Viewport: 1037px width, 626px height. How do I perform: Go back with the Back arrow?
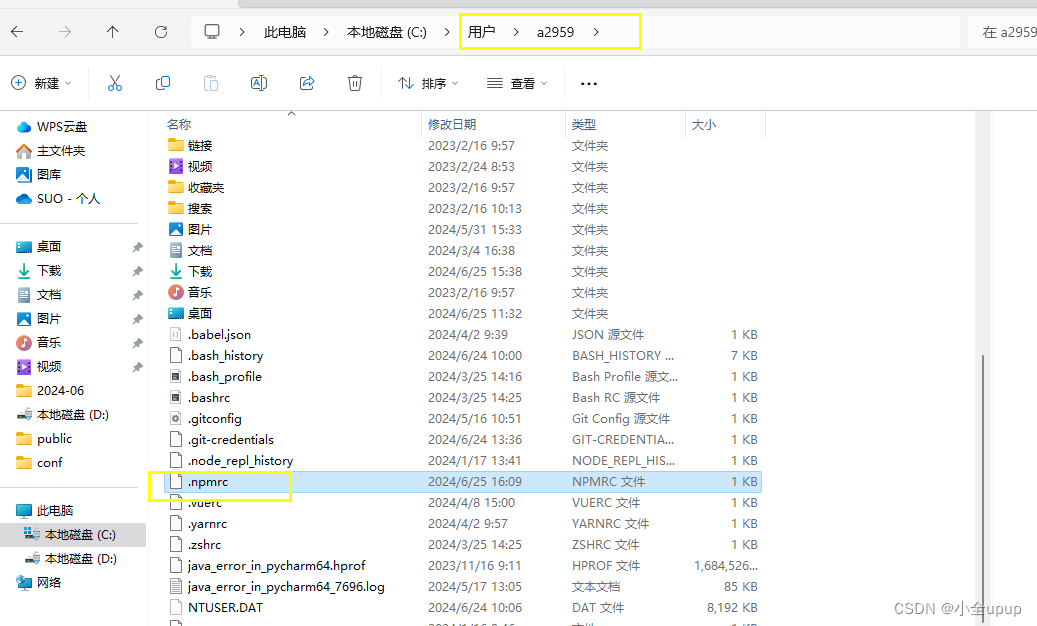click(x=17, y=32)
